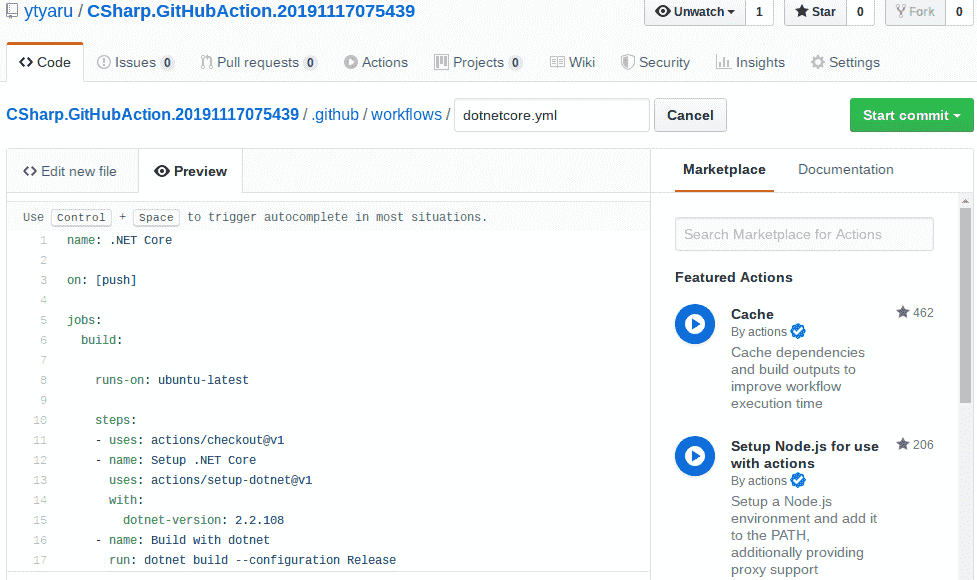This screenshot has height=580, width=977.
Task: Switch to the Actions tab
Action: (376, 62)
